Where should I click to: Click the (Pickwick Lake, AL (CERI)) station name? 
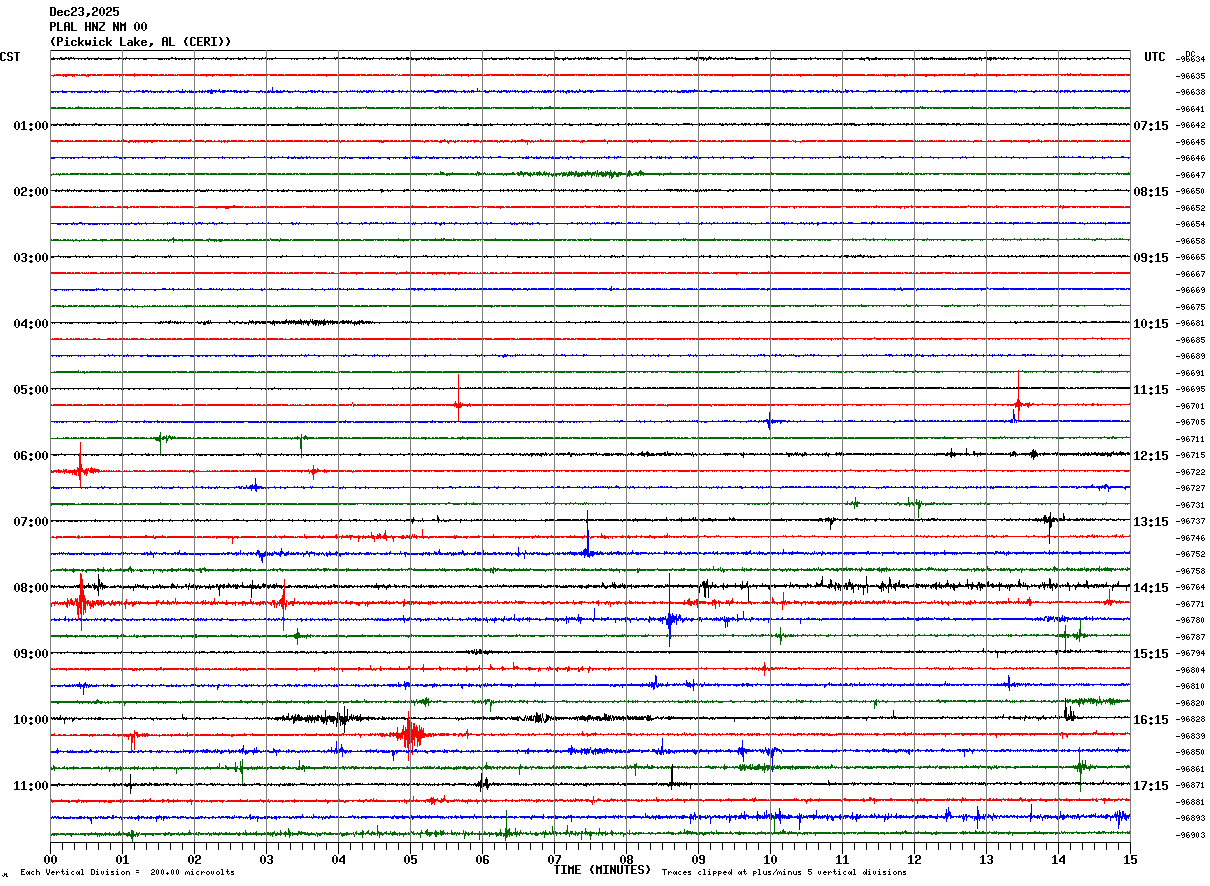140,42
